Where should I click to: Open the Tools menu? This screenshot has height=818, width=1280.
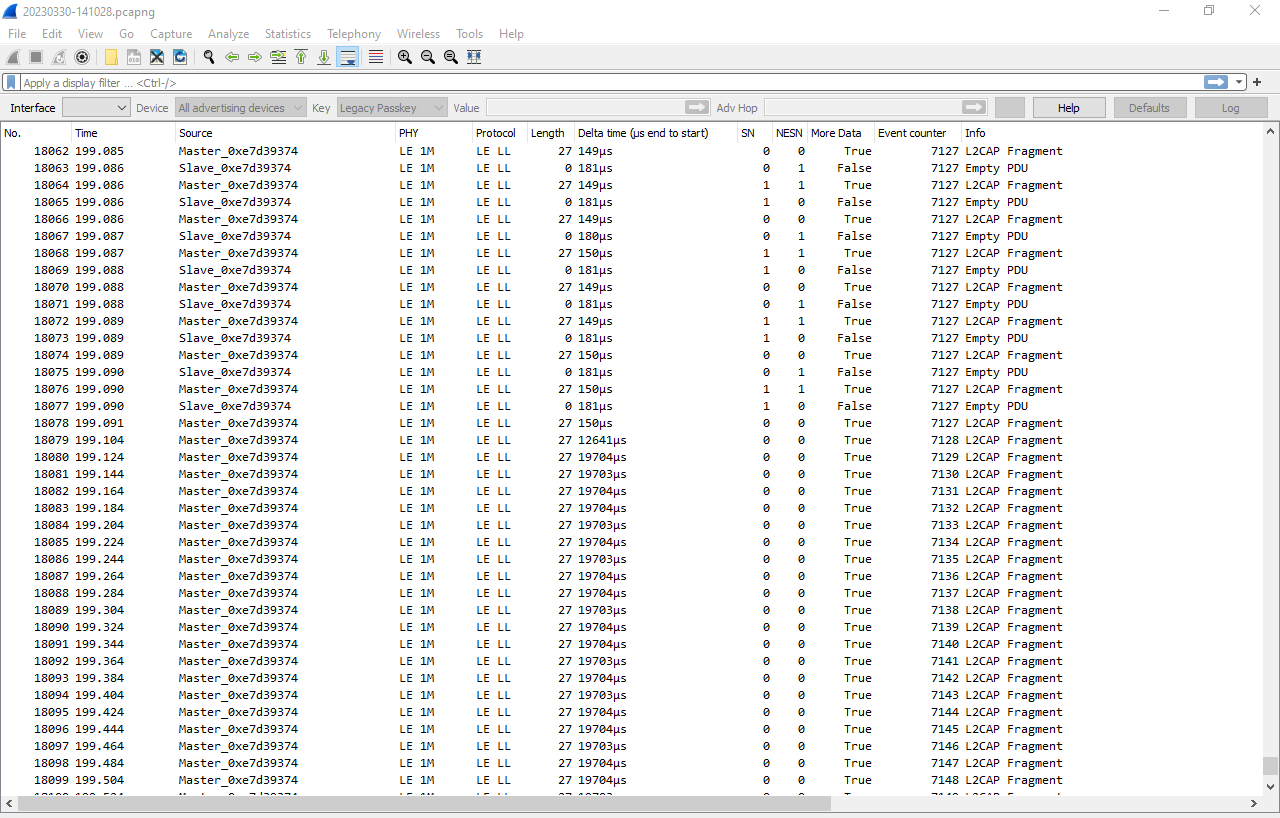coord(469,33)
